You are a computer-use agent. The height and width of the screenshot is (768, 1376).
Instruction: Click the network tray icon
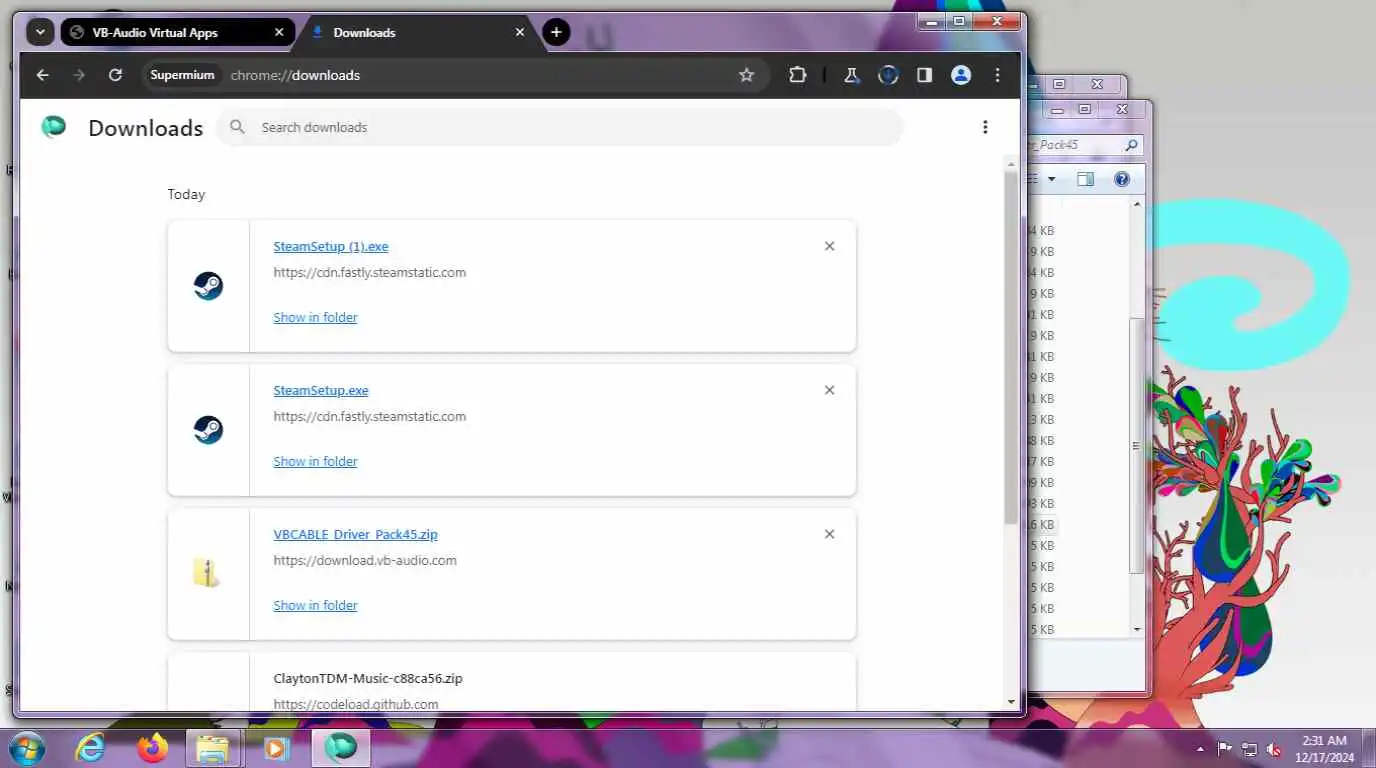(x=1249, y=749)
